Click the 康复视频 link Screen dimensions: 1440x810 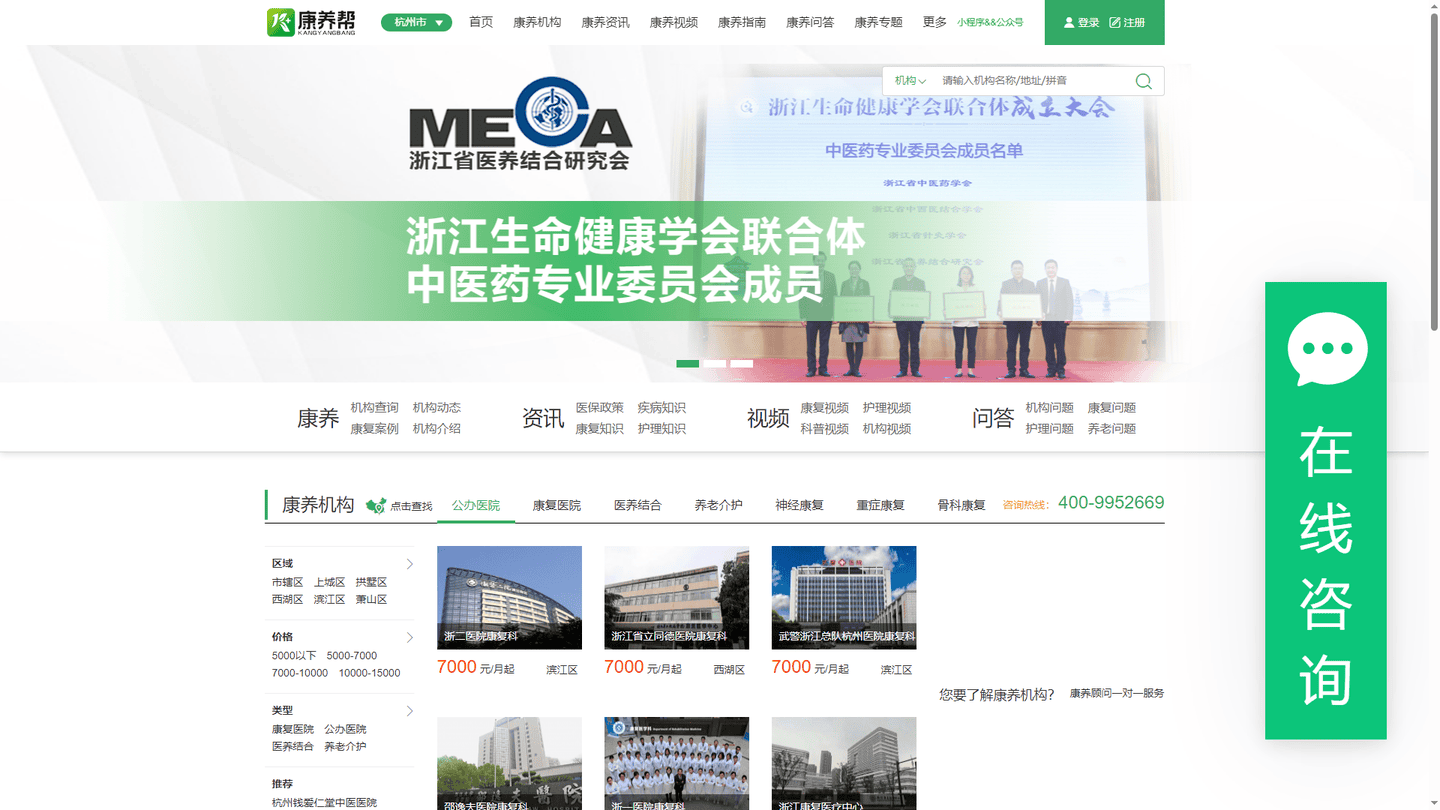tap(824, 408)
